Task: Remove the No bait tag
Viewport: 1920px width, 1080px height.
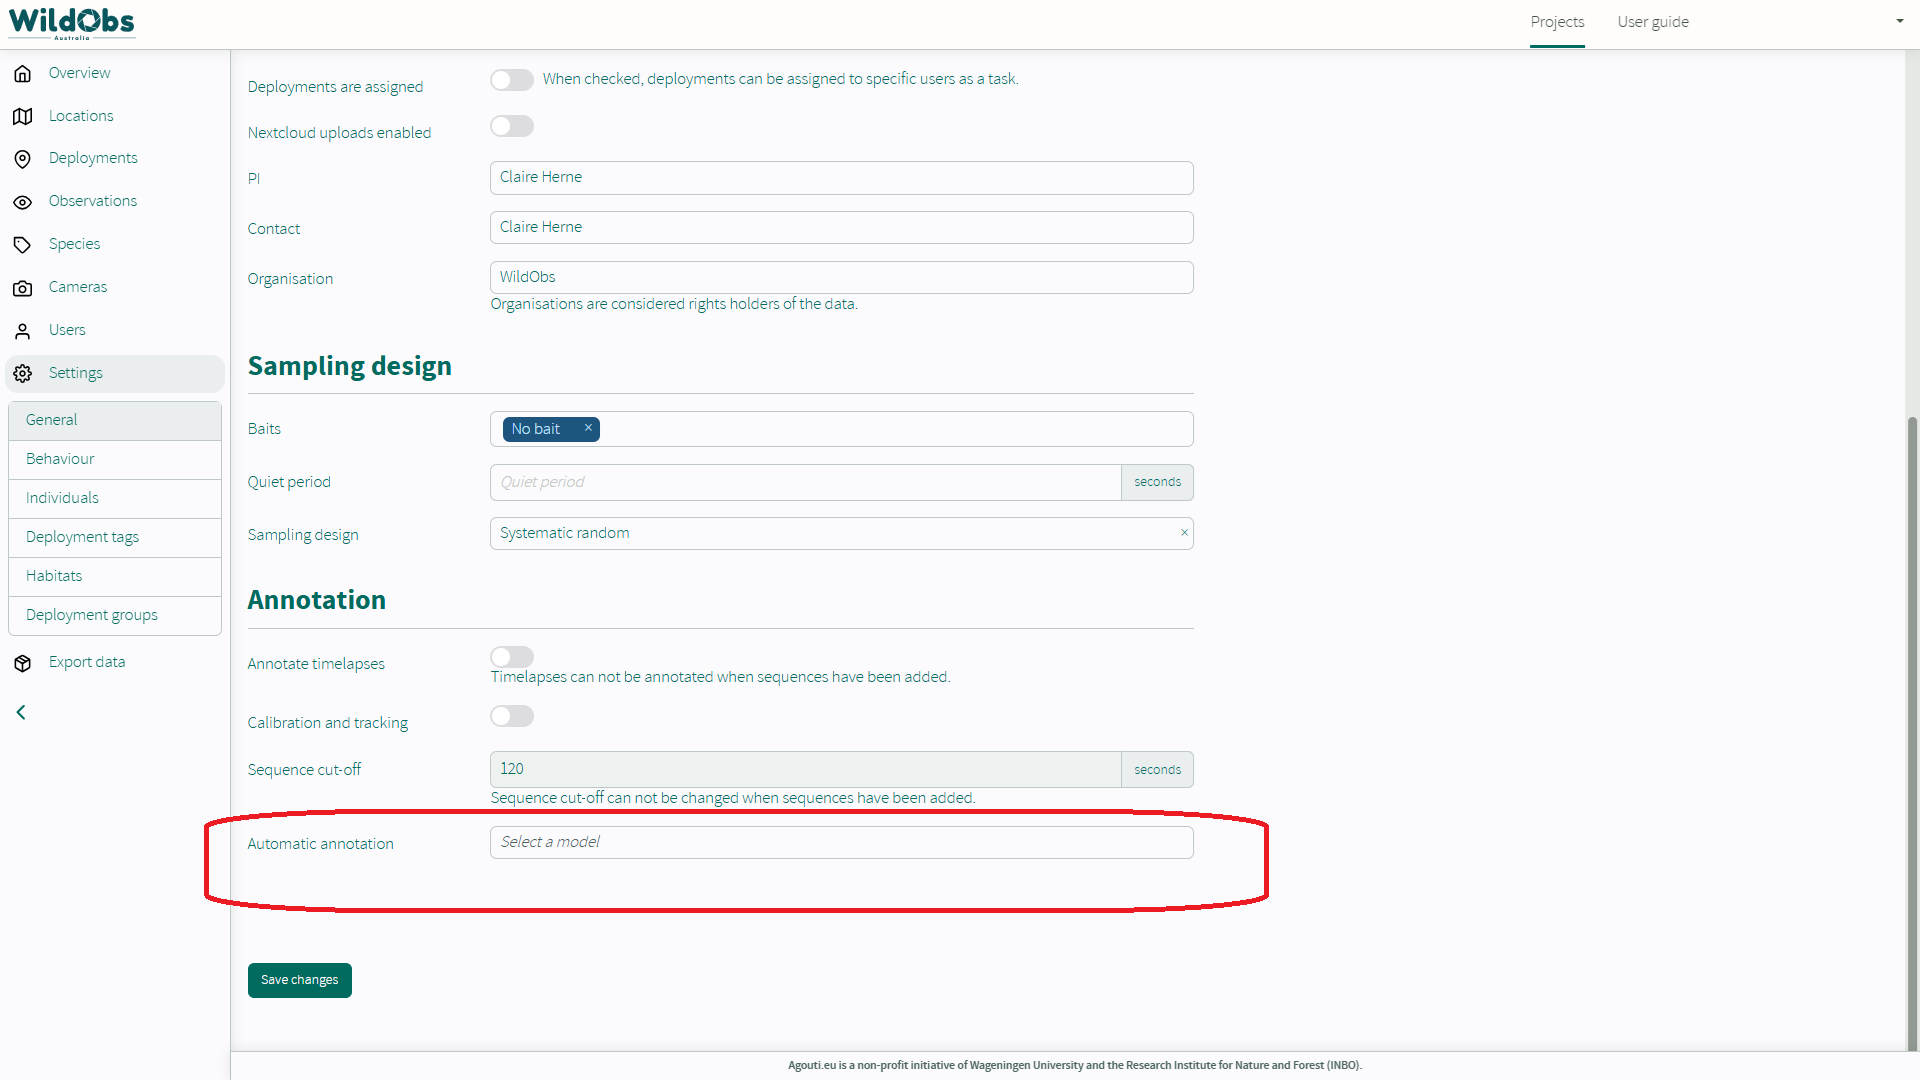Action: [x=588, y=428]
